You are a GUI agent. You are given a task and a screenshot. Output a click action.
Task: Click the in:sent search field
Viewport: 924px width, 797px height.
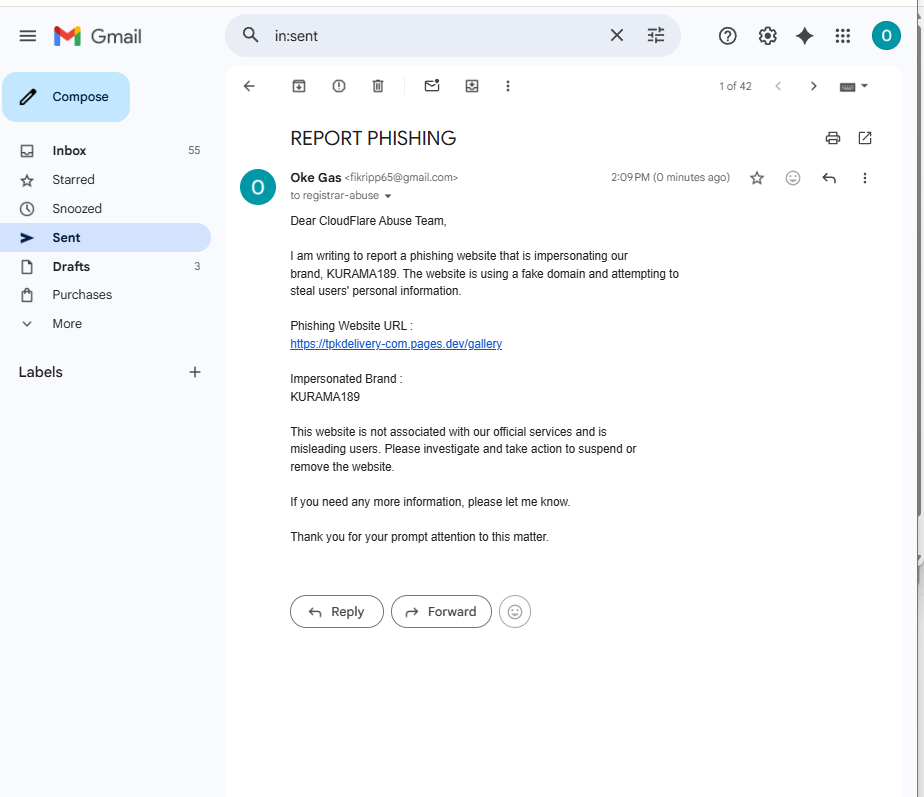coord(436,36)
